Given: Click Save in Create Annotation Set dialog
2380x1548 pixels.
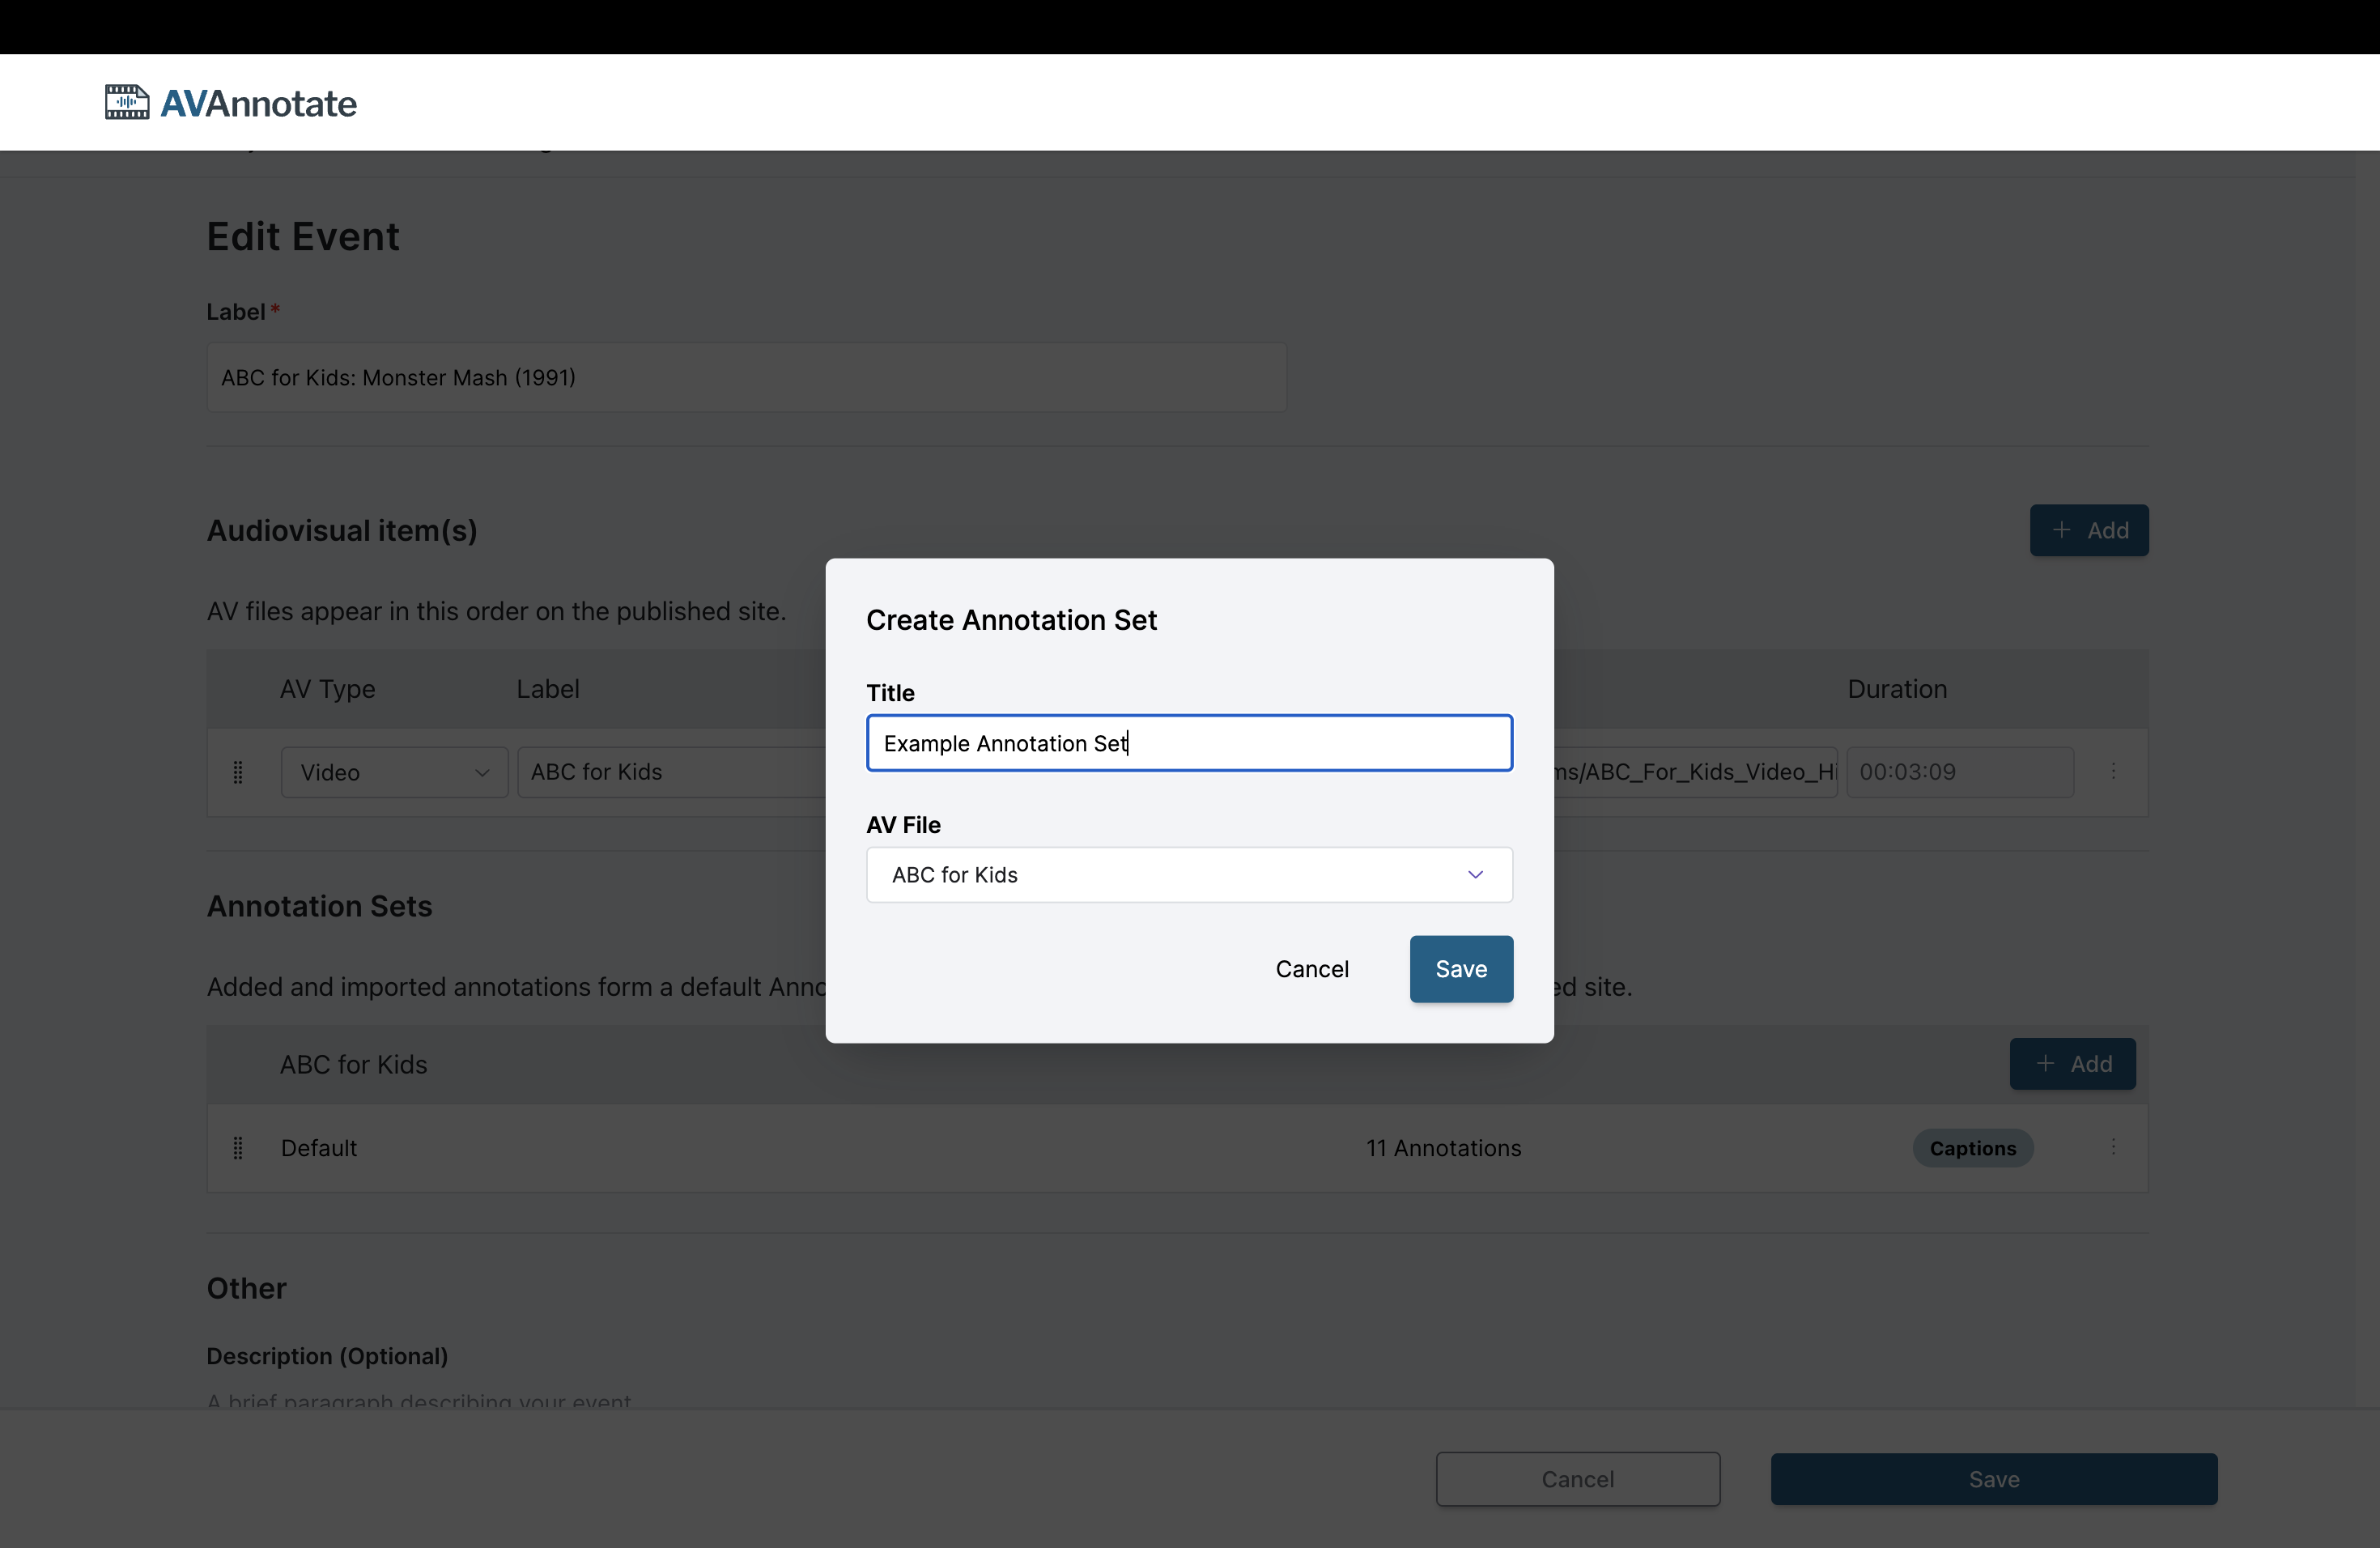Looking at the screenshot, I should 1461,969.
